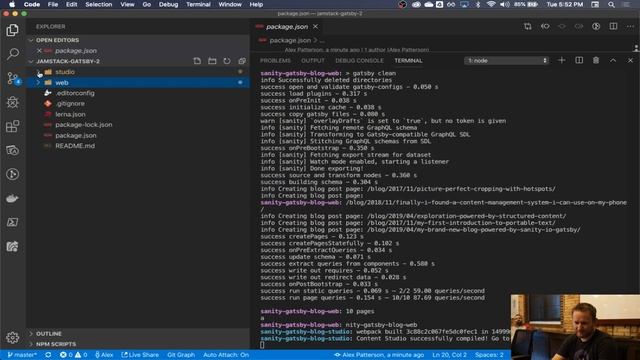Image resolution: width=640 pixels, height=360 pixels.
Task: Open the Selection menu
Action: coord(99,4)
